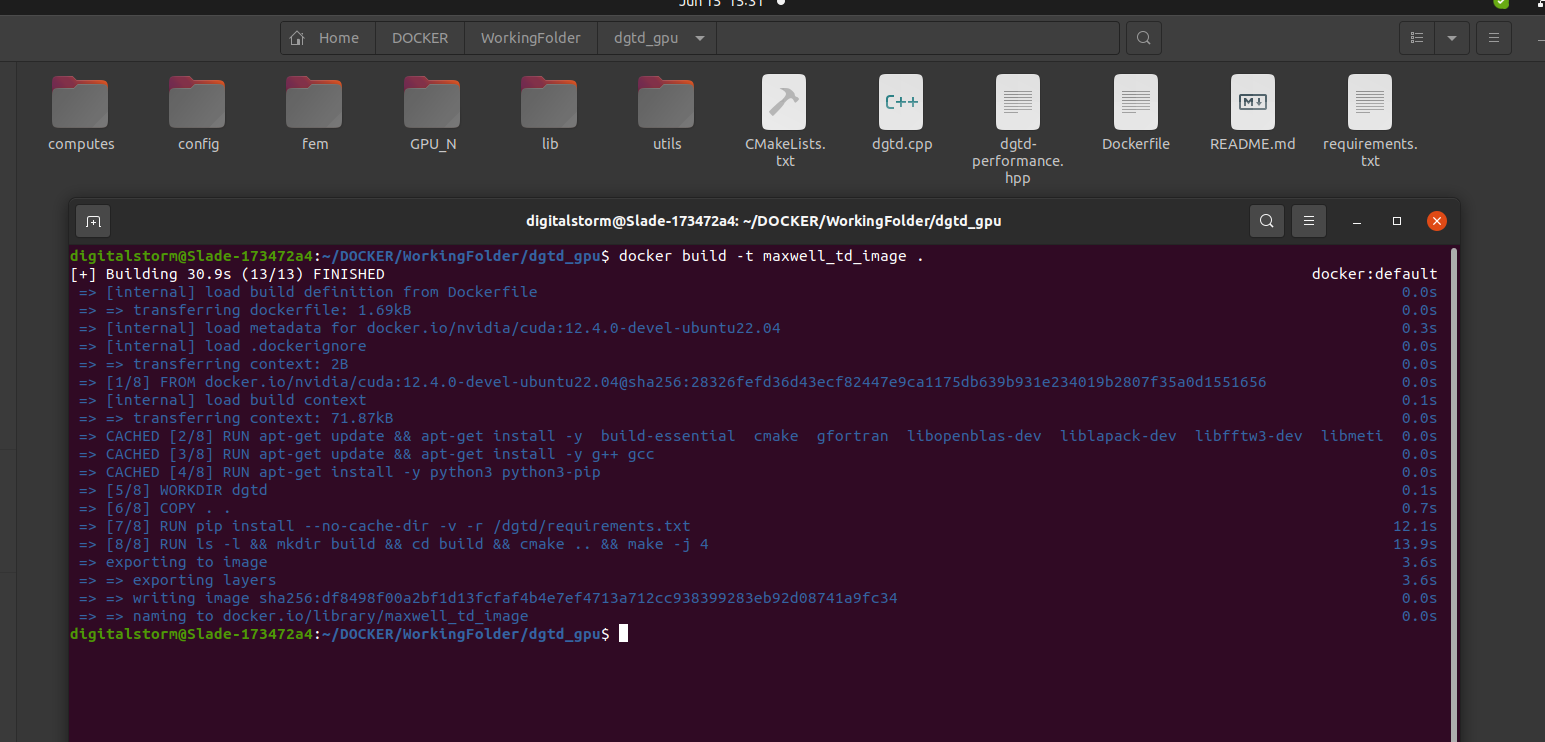
Task: Click the '[internal] load .dockerignore' line
Action: tap(223, 346)
